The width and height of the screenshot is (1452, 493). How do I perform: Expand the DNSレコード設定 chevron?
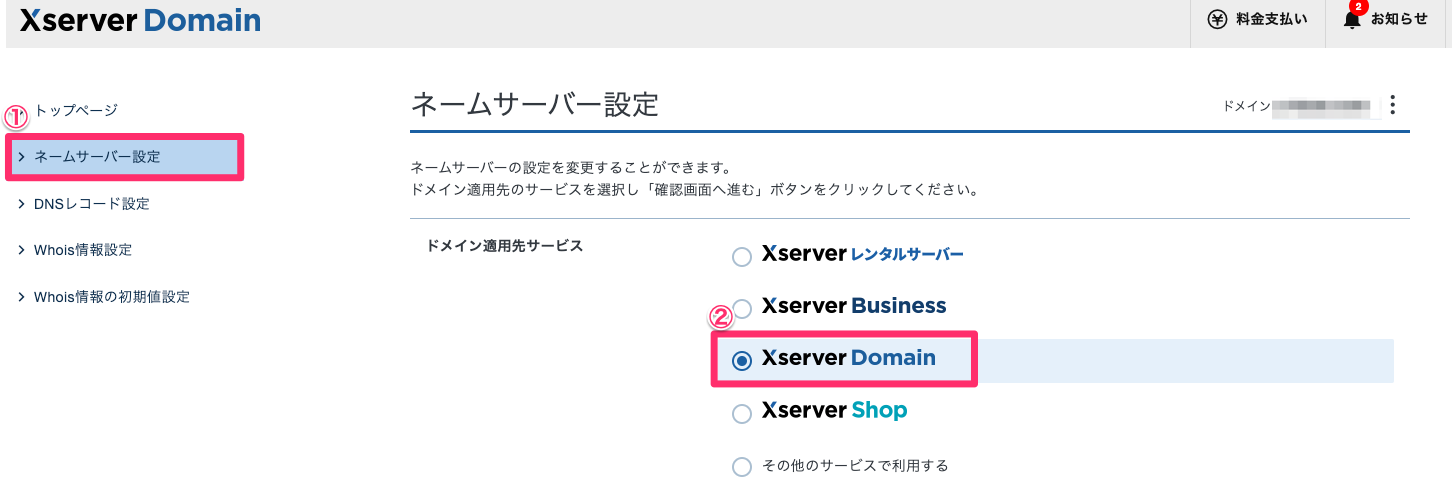(22, 204)
